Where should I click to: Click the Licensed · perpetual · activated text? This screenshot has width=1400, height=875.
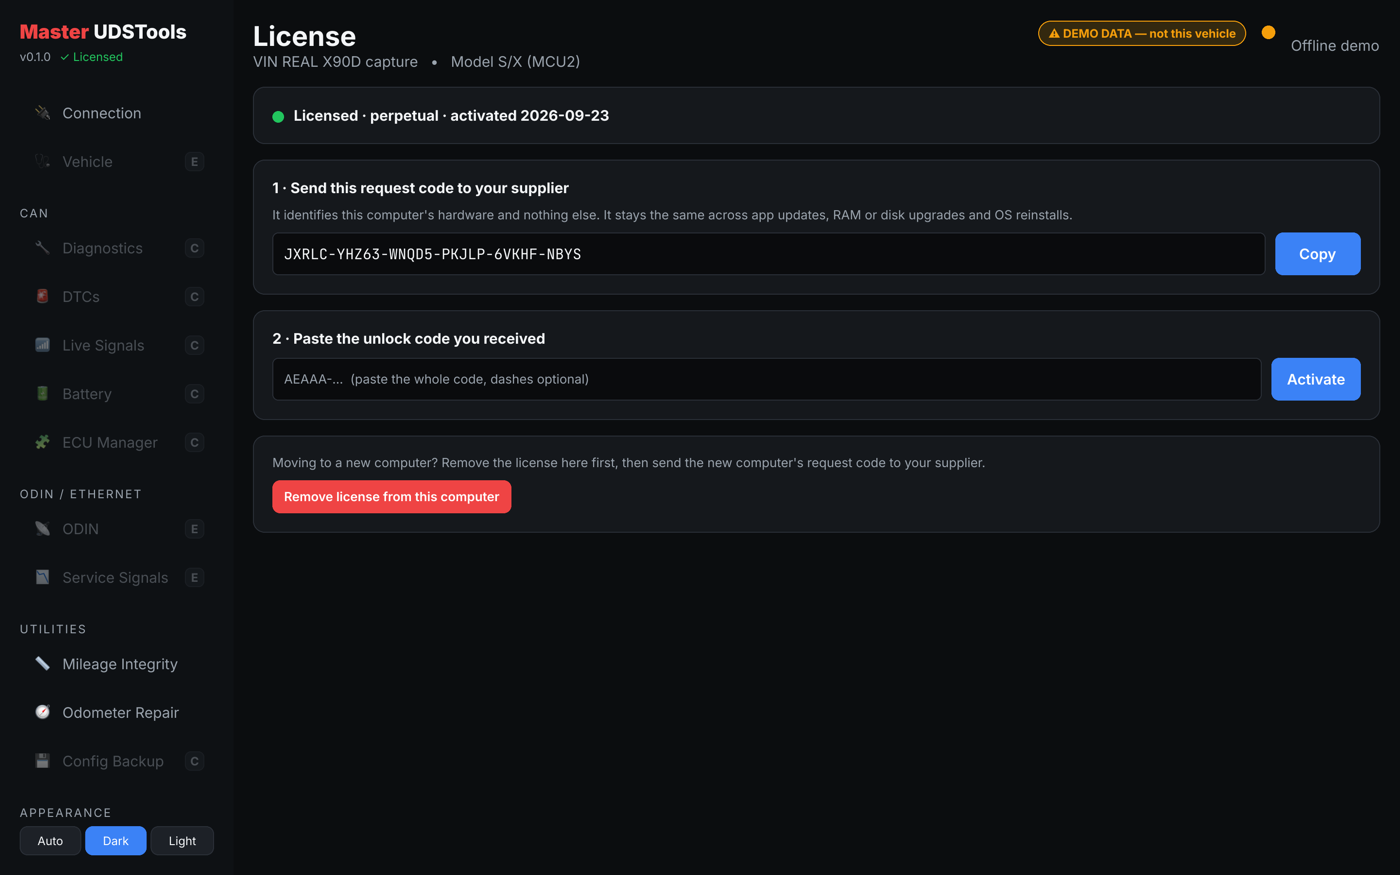click(451, 116)
